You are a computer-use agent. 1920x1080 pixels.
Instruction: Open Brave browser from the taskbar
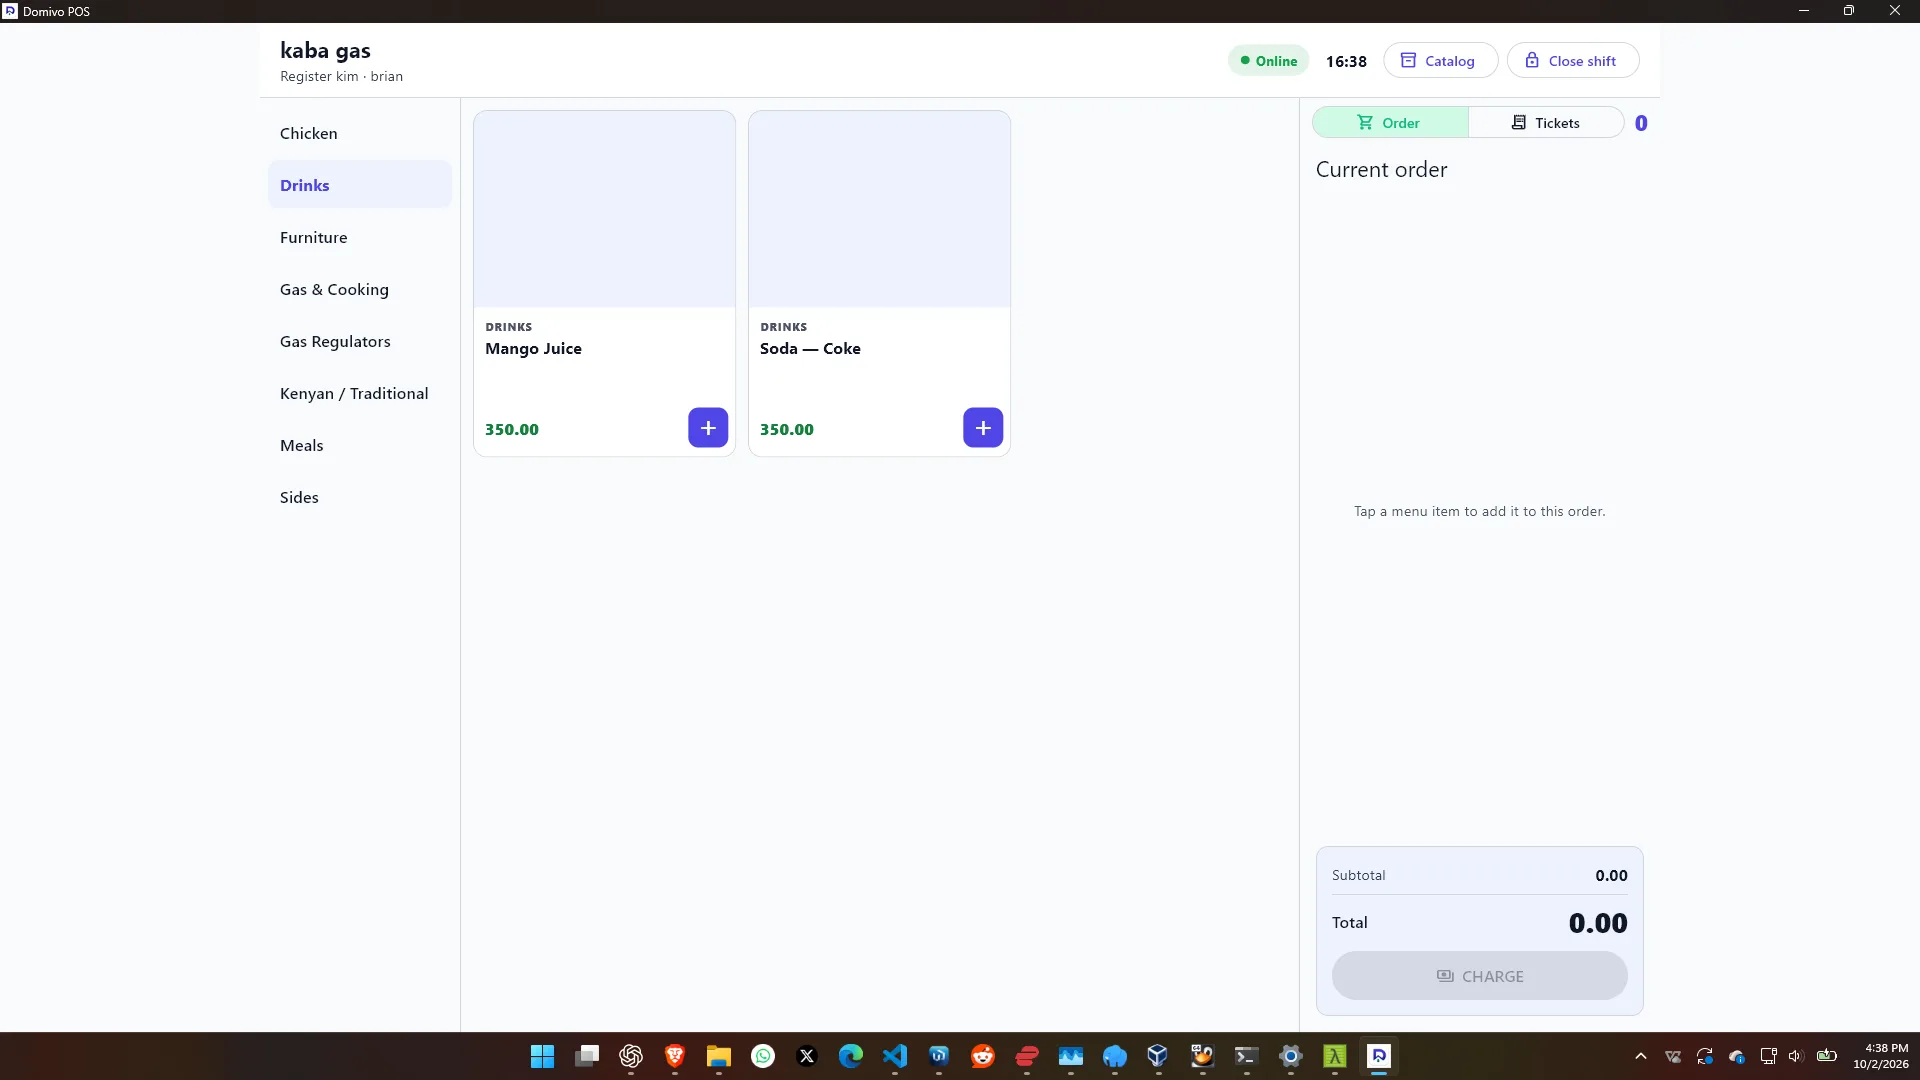tap(675, 1056)
